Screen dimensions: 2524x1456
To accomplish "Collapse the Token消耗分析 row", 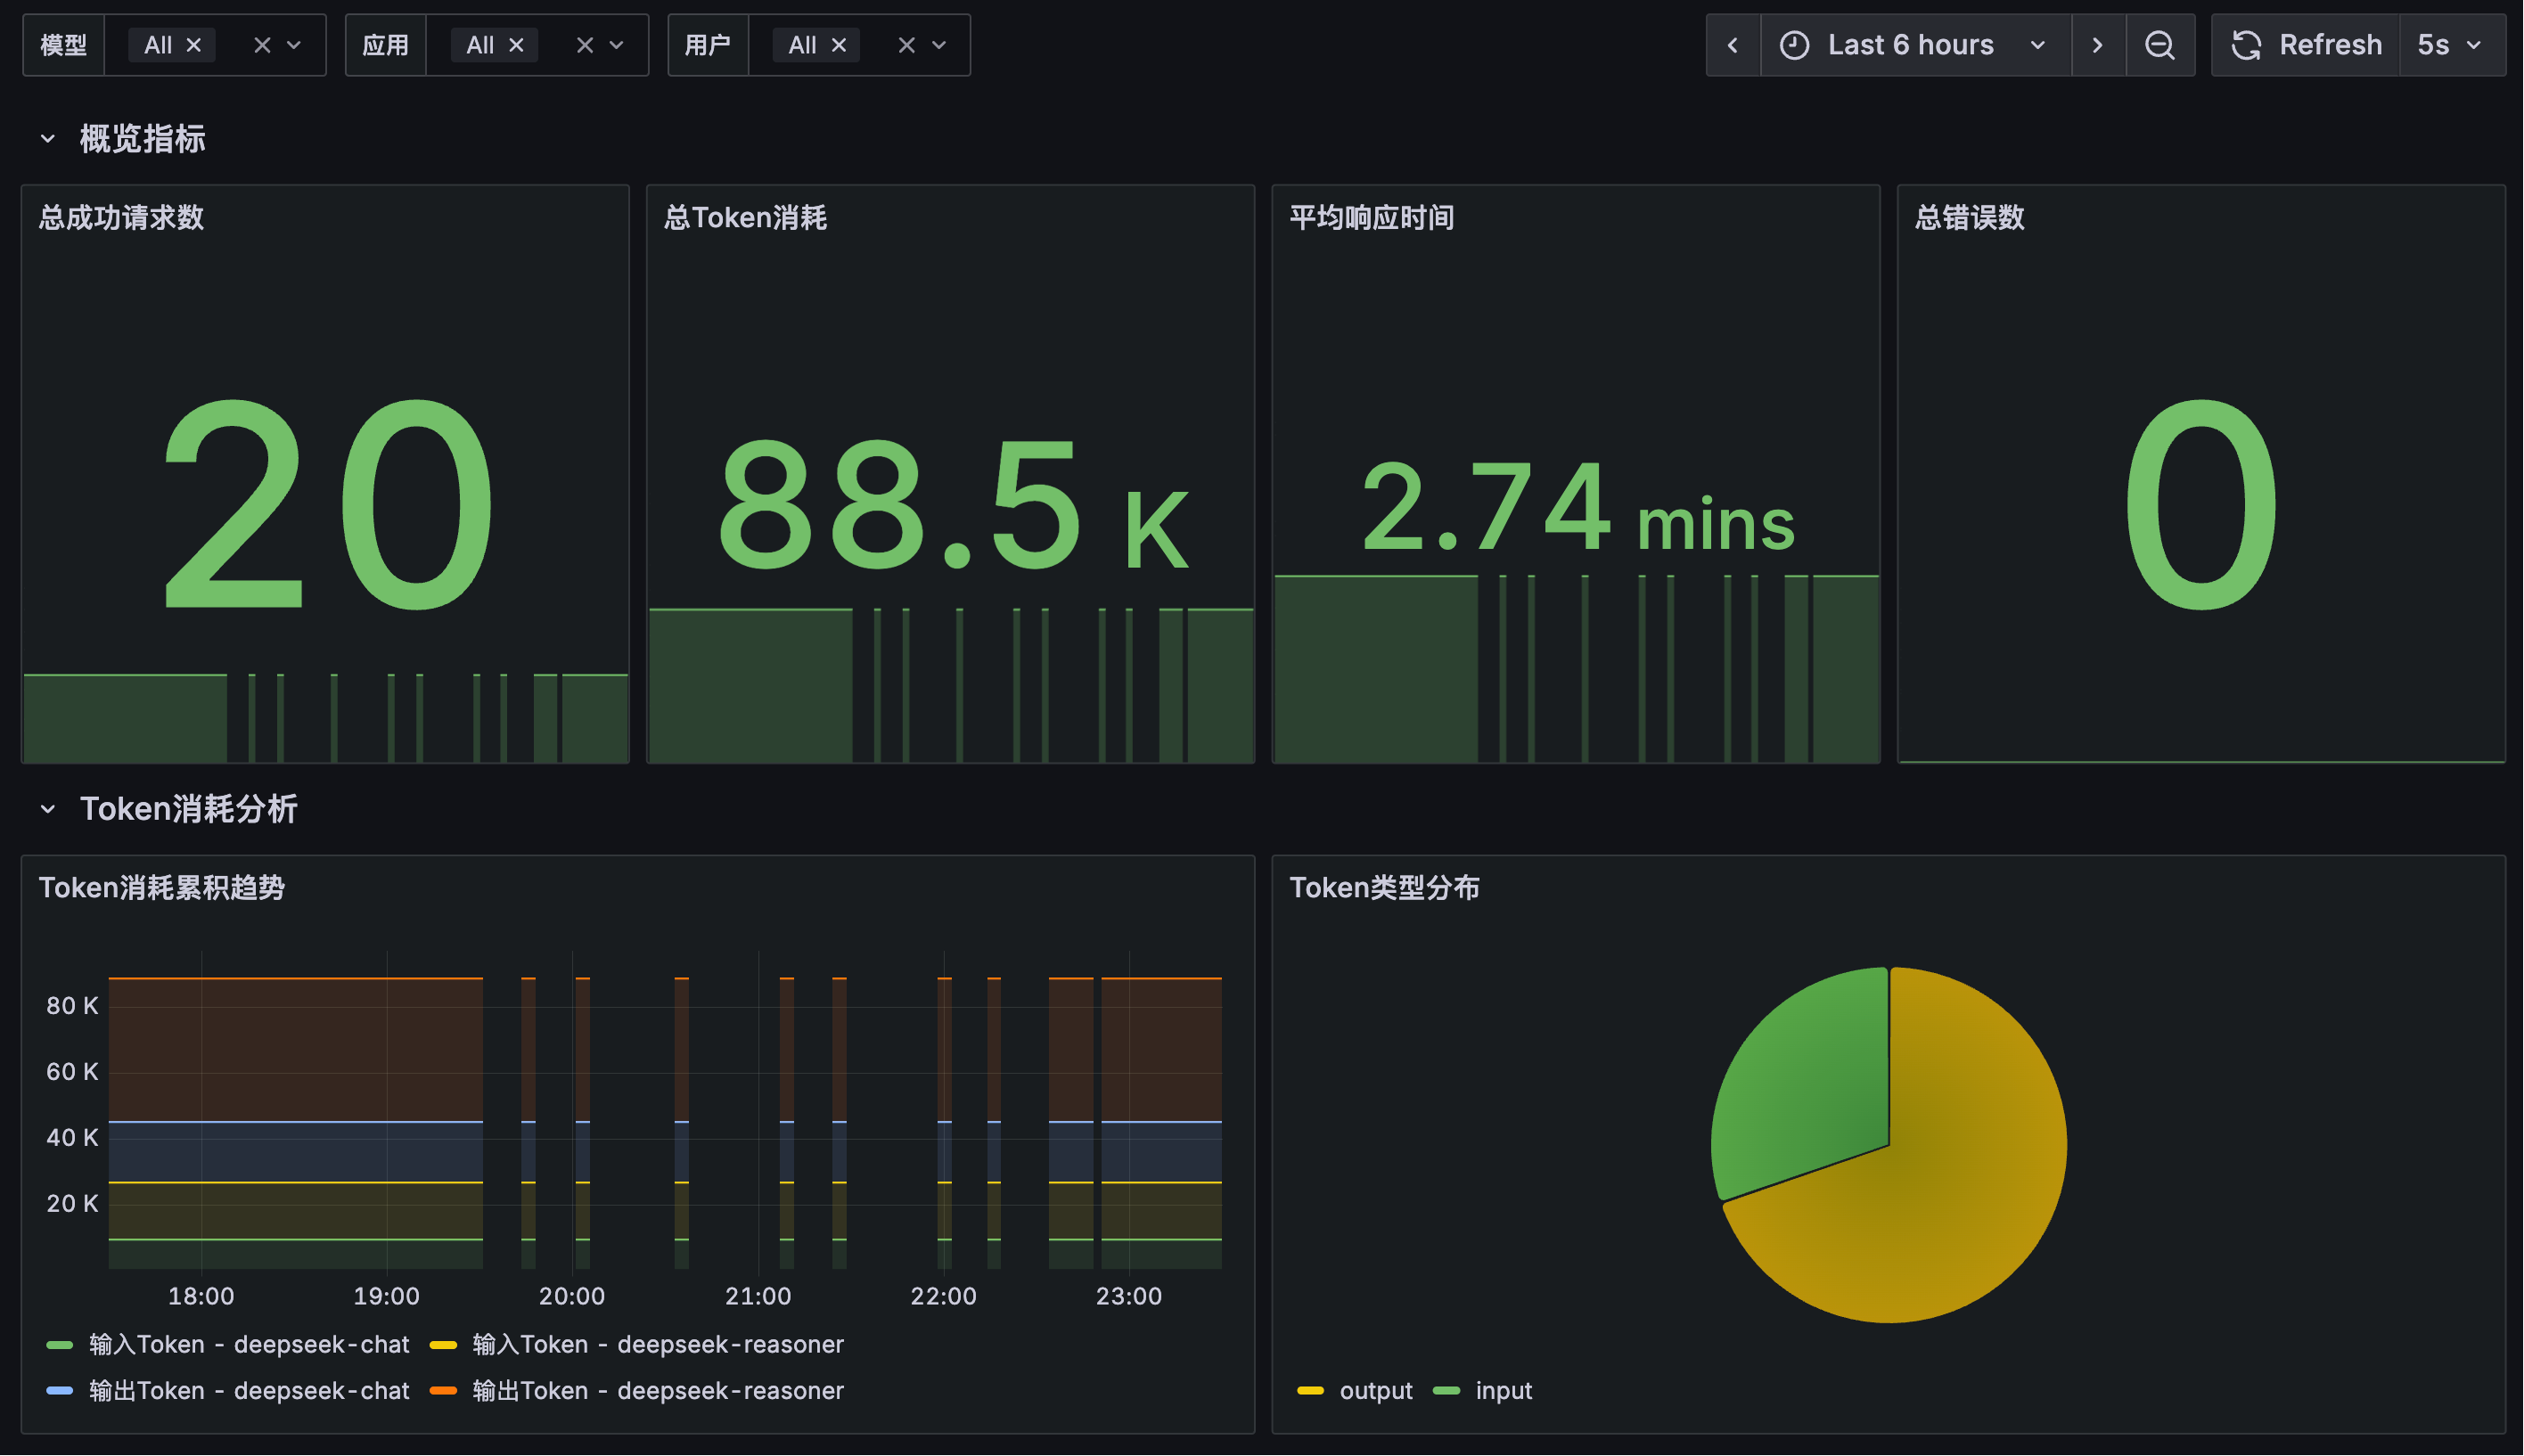I will (x=47, y=809).
